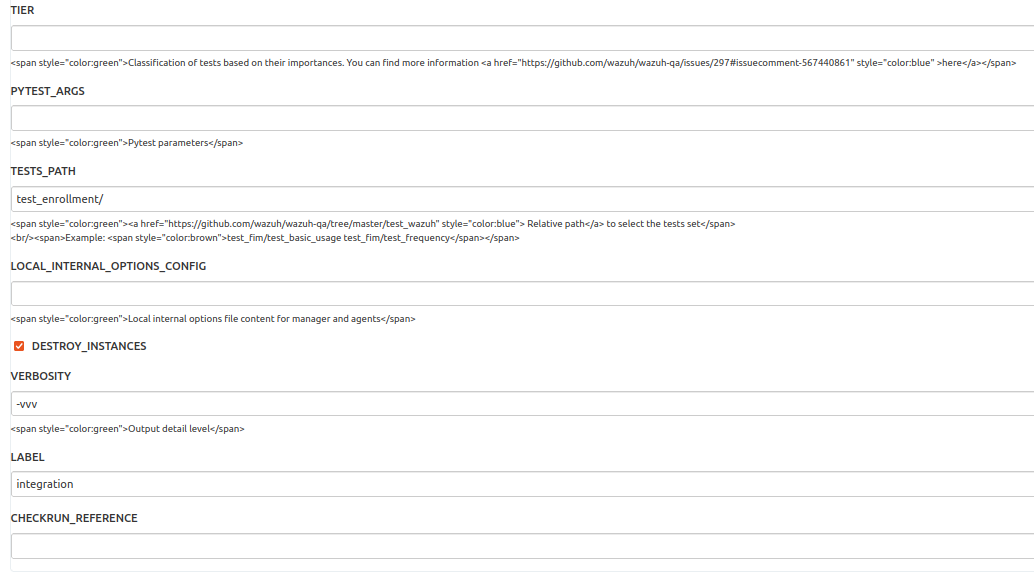Uncheck the DESTROY_INSTANCES checkbox
Viewport: 1034px width, 584px height.
point(19,345)
